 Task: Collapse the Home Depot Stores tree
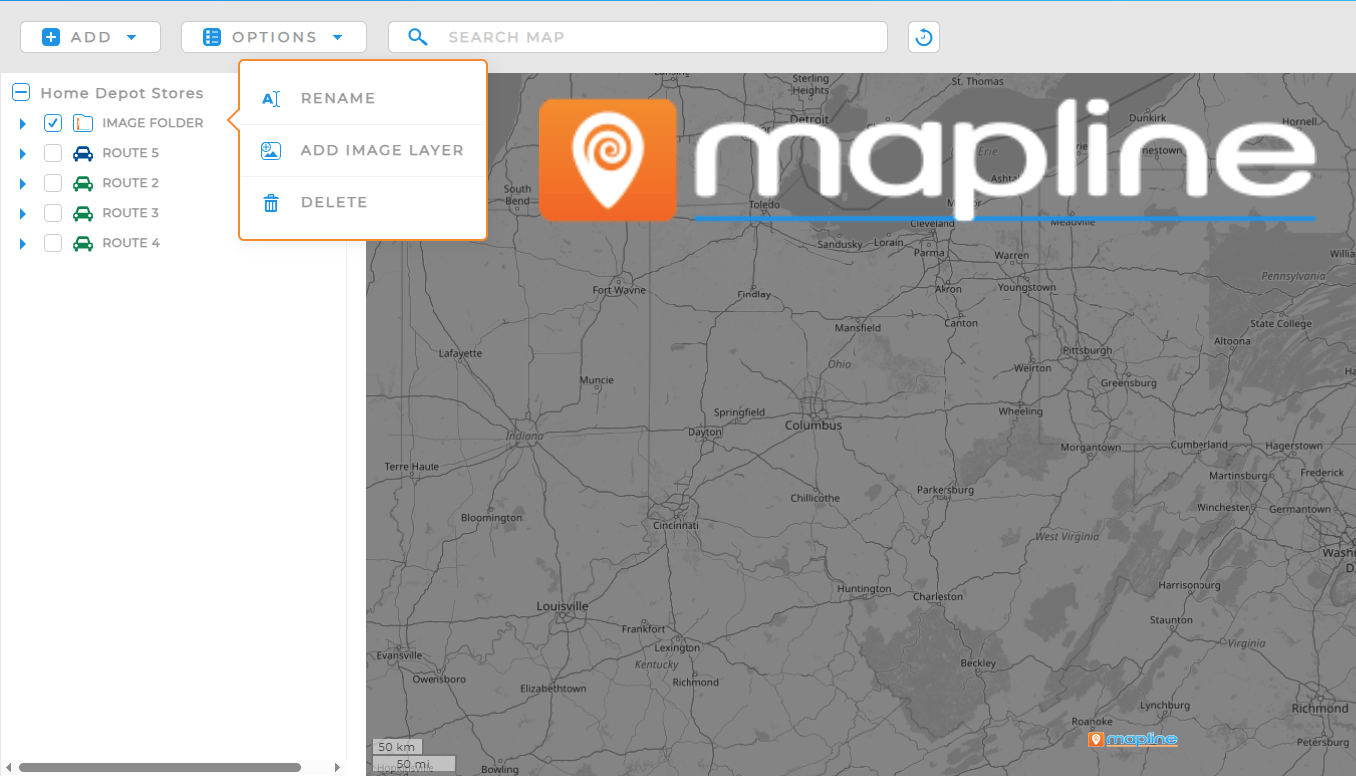(x=20, y=93)
